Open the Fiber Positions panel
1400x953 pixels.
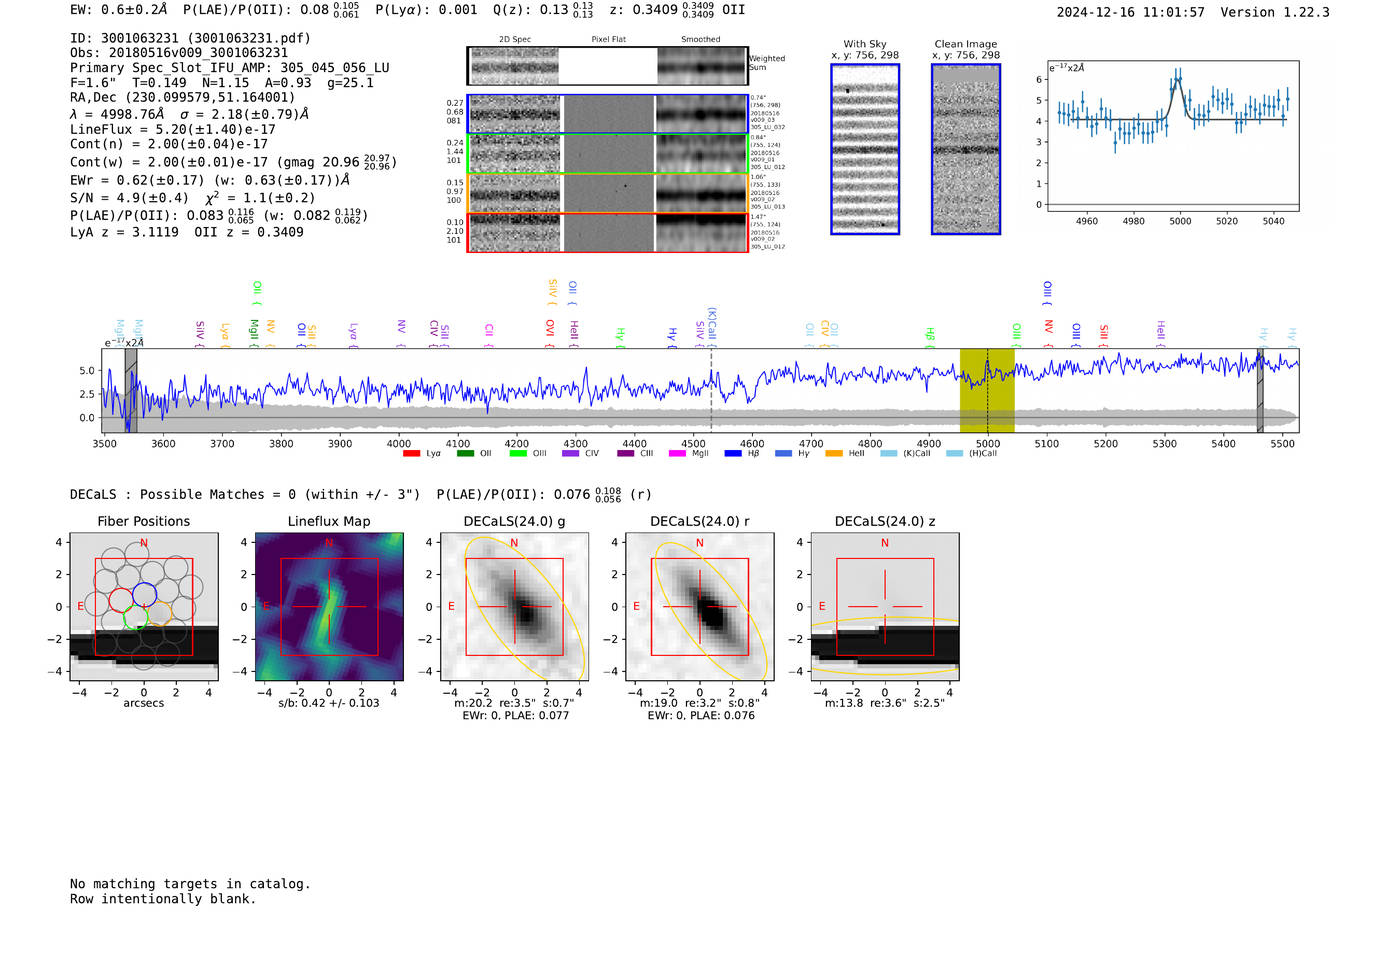pyautogui.click(x=144, y=607)
